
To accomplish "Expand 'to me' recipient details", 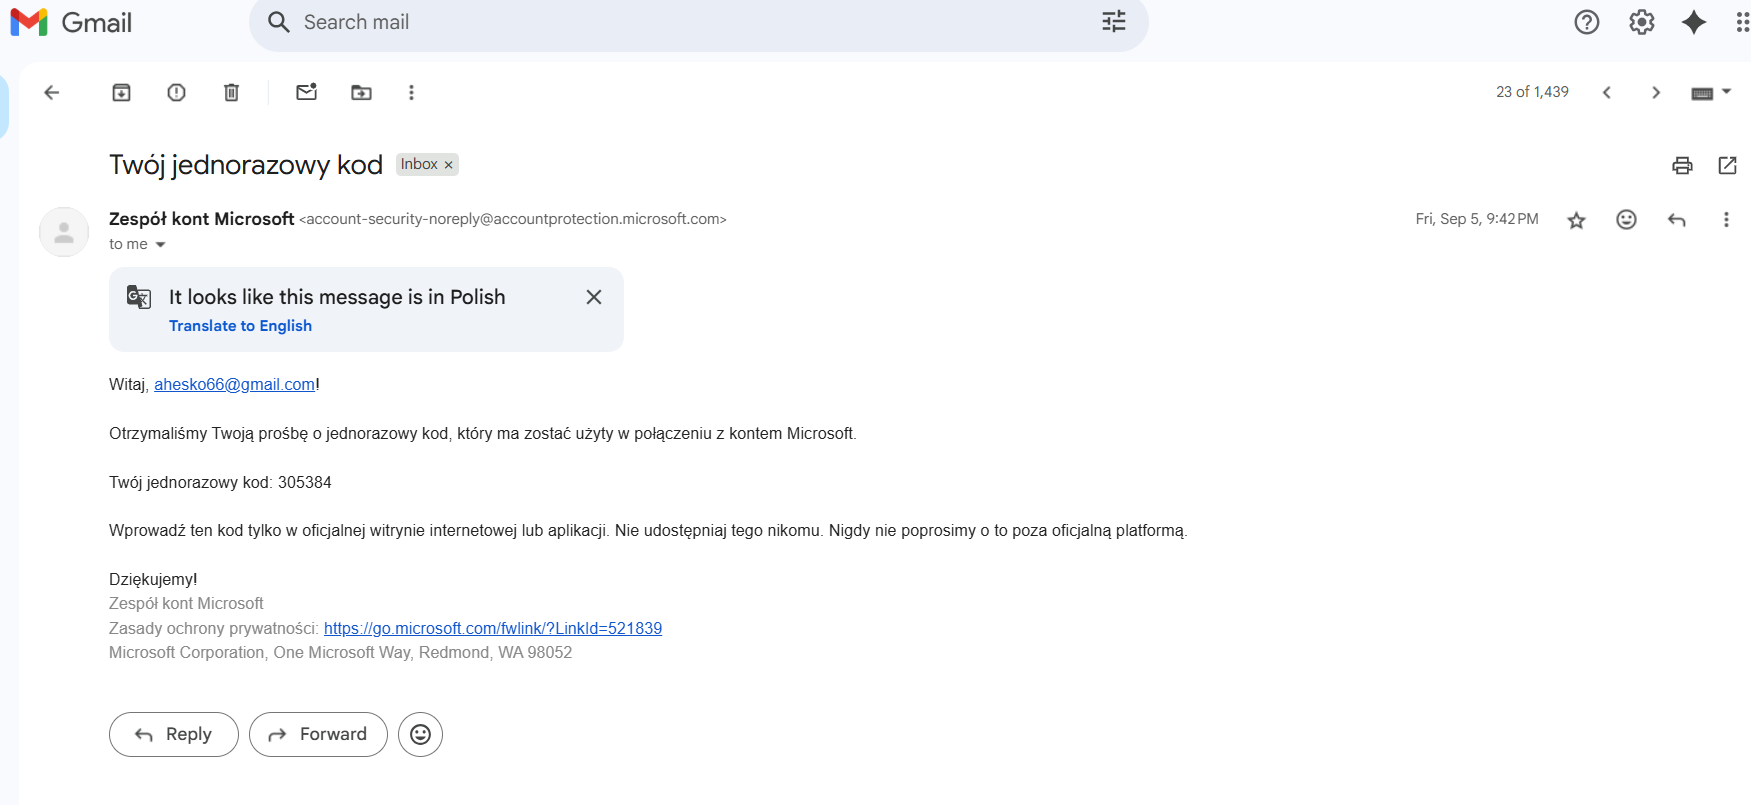I will click(160, 244).
